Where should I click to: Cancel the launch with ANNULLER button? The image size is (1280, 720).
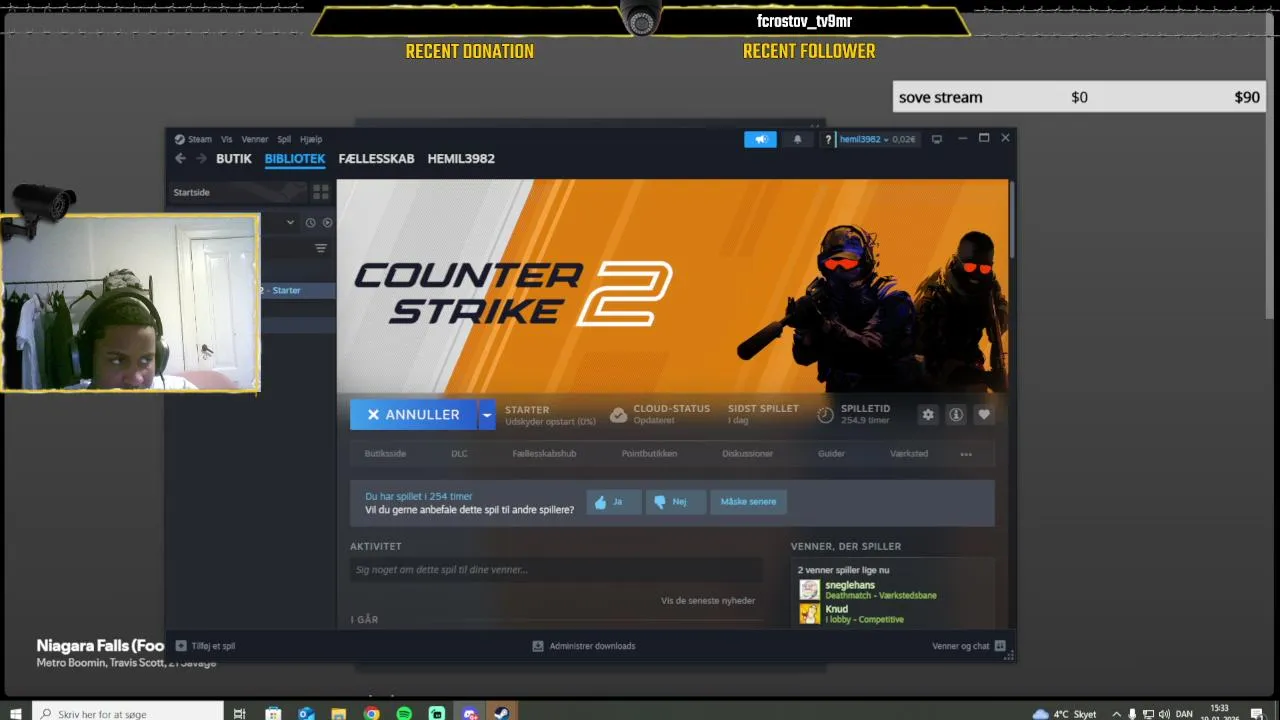(413, 414)
